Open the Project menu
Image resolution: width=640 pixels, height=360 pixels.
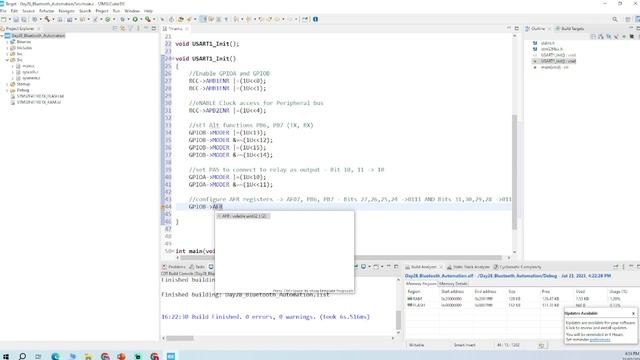pyautogui.click(x=102, y=11)
